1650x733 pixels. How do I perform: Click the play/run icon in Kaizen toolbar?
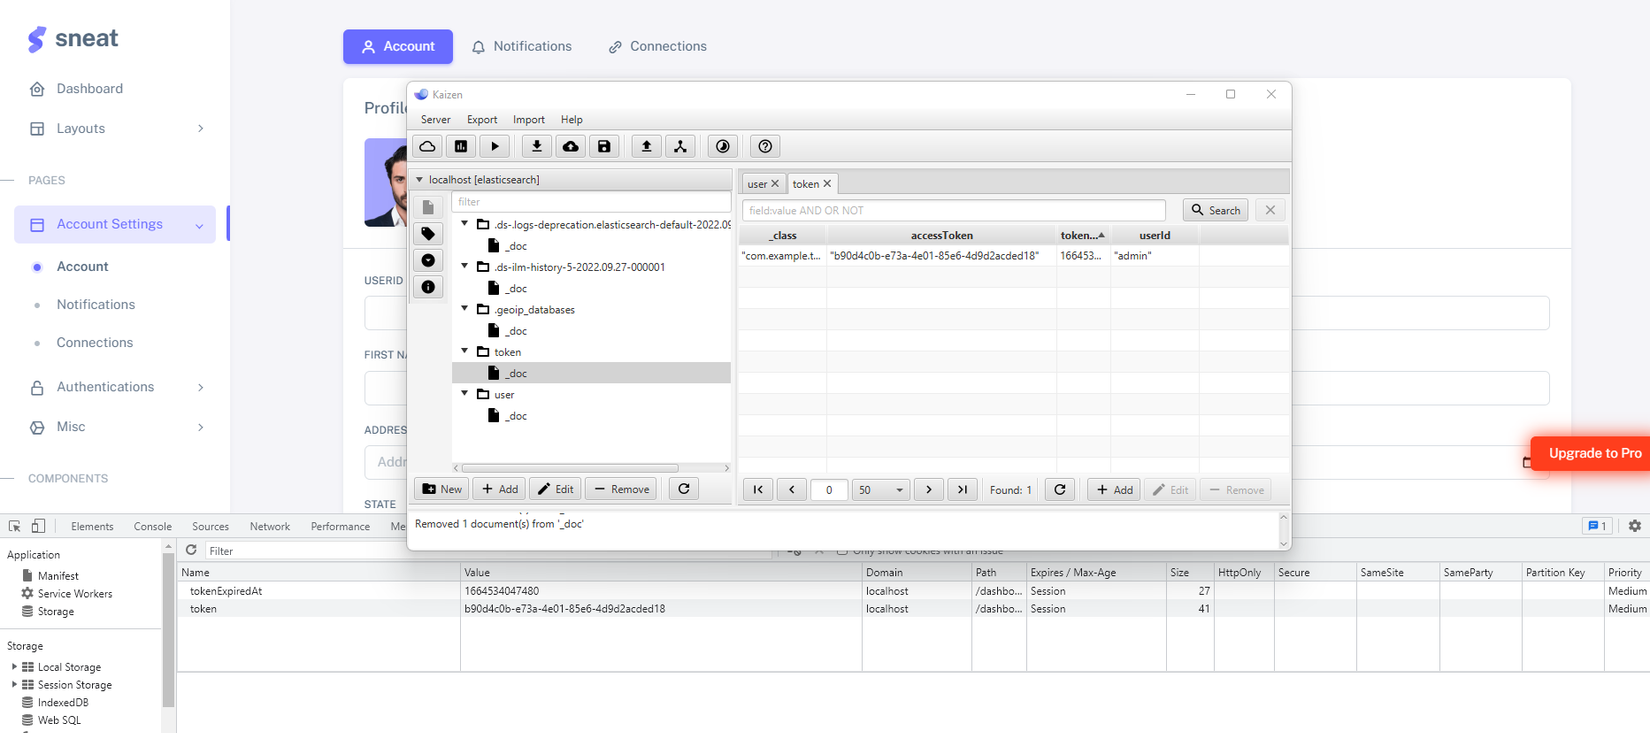[x=495, y=147]
